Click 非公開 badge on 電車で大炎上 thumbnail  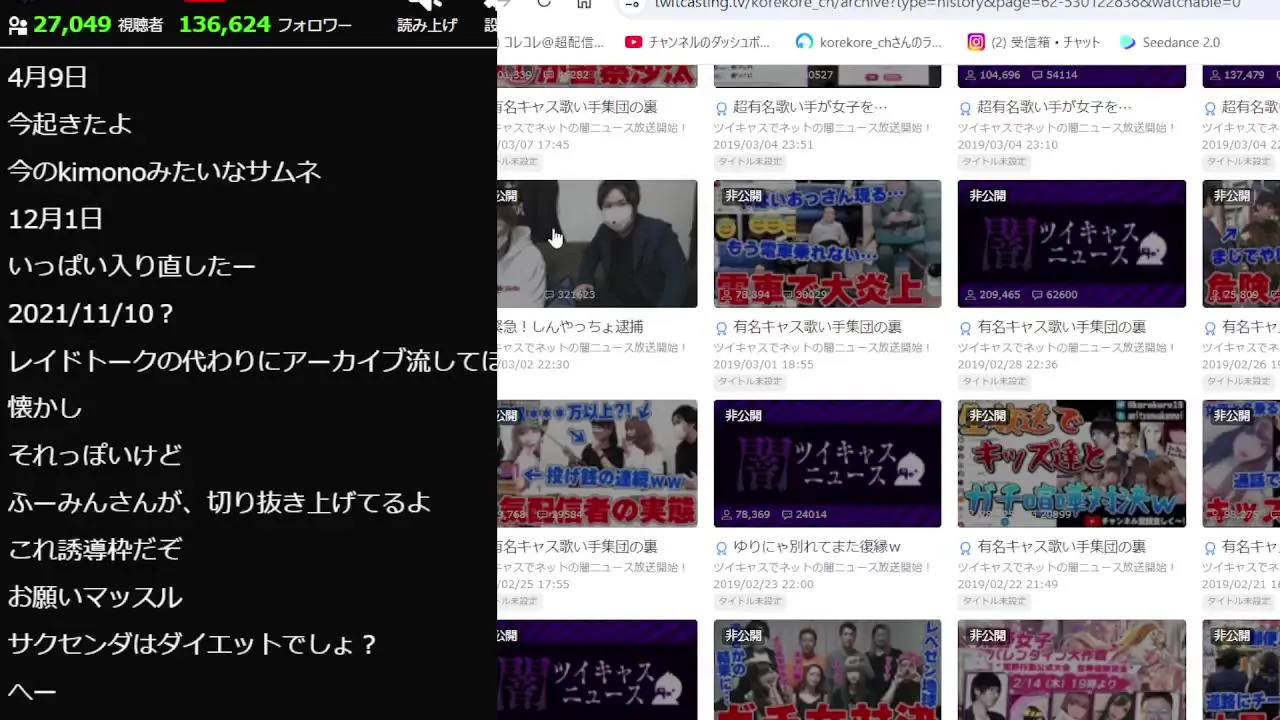(743, 196)
